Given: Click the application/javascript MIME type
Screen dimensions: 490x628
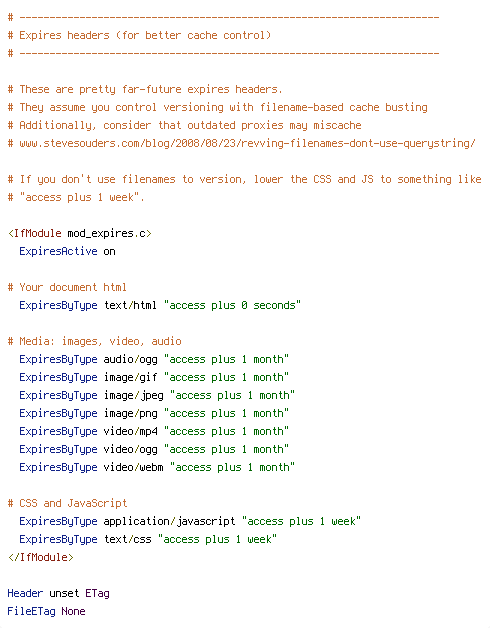Looking at the screenshot, I should pos(169,521).
